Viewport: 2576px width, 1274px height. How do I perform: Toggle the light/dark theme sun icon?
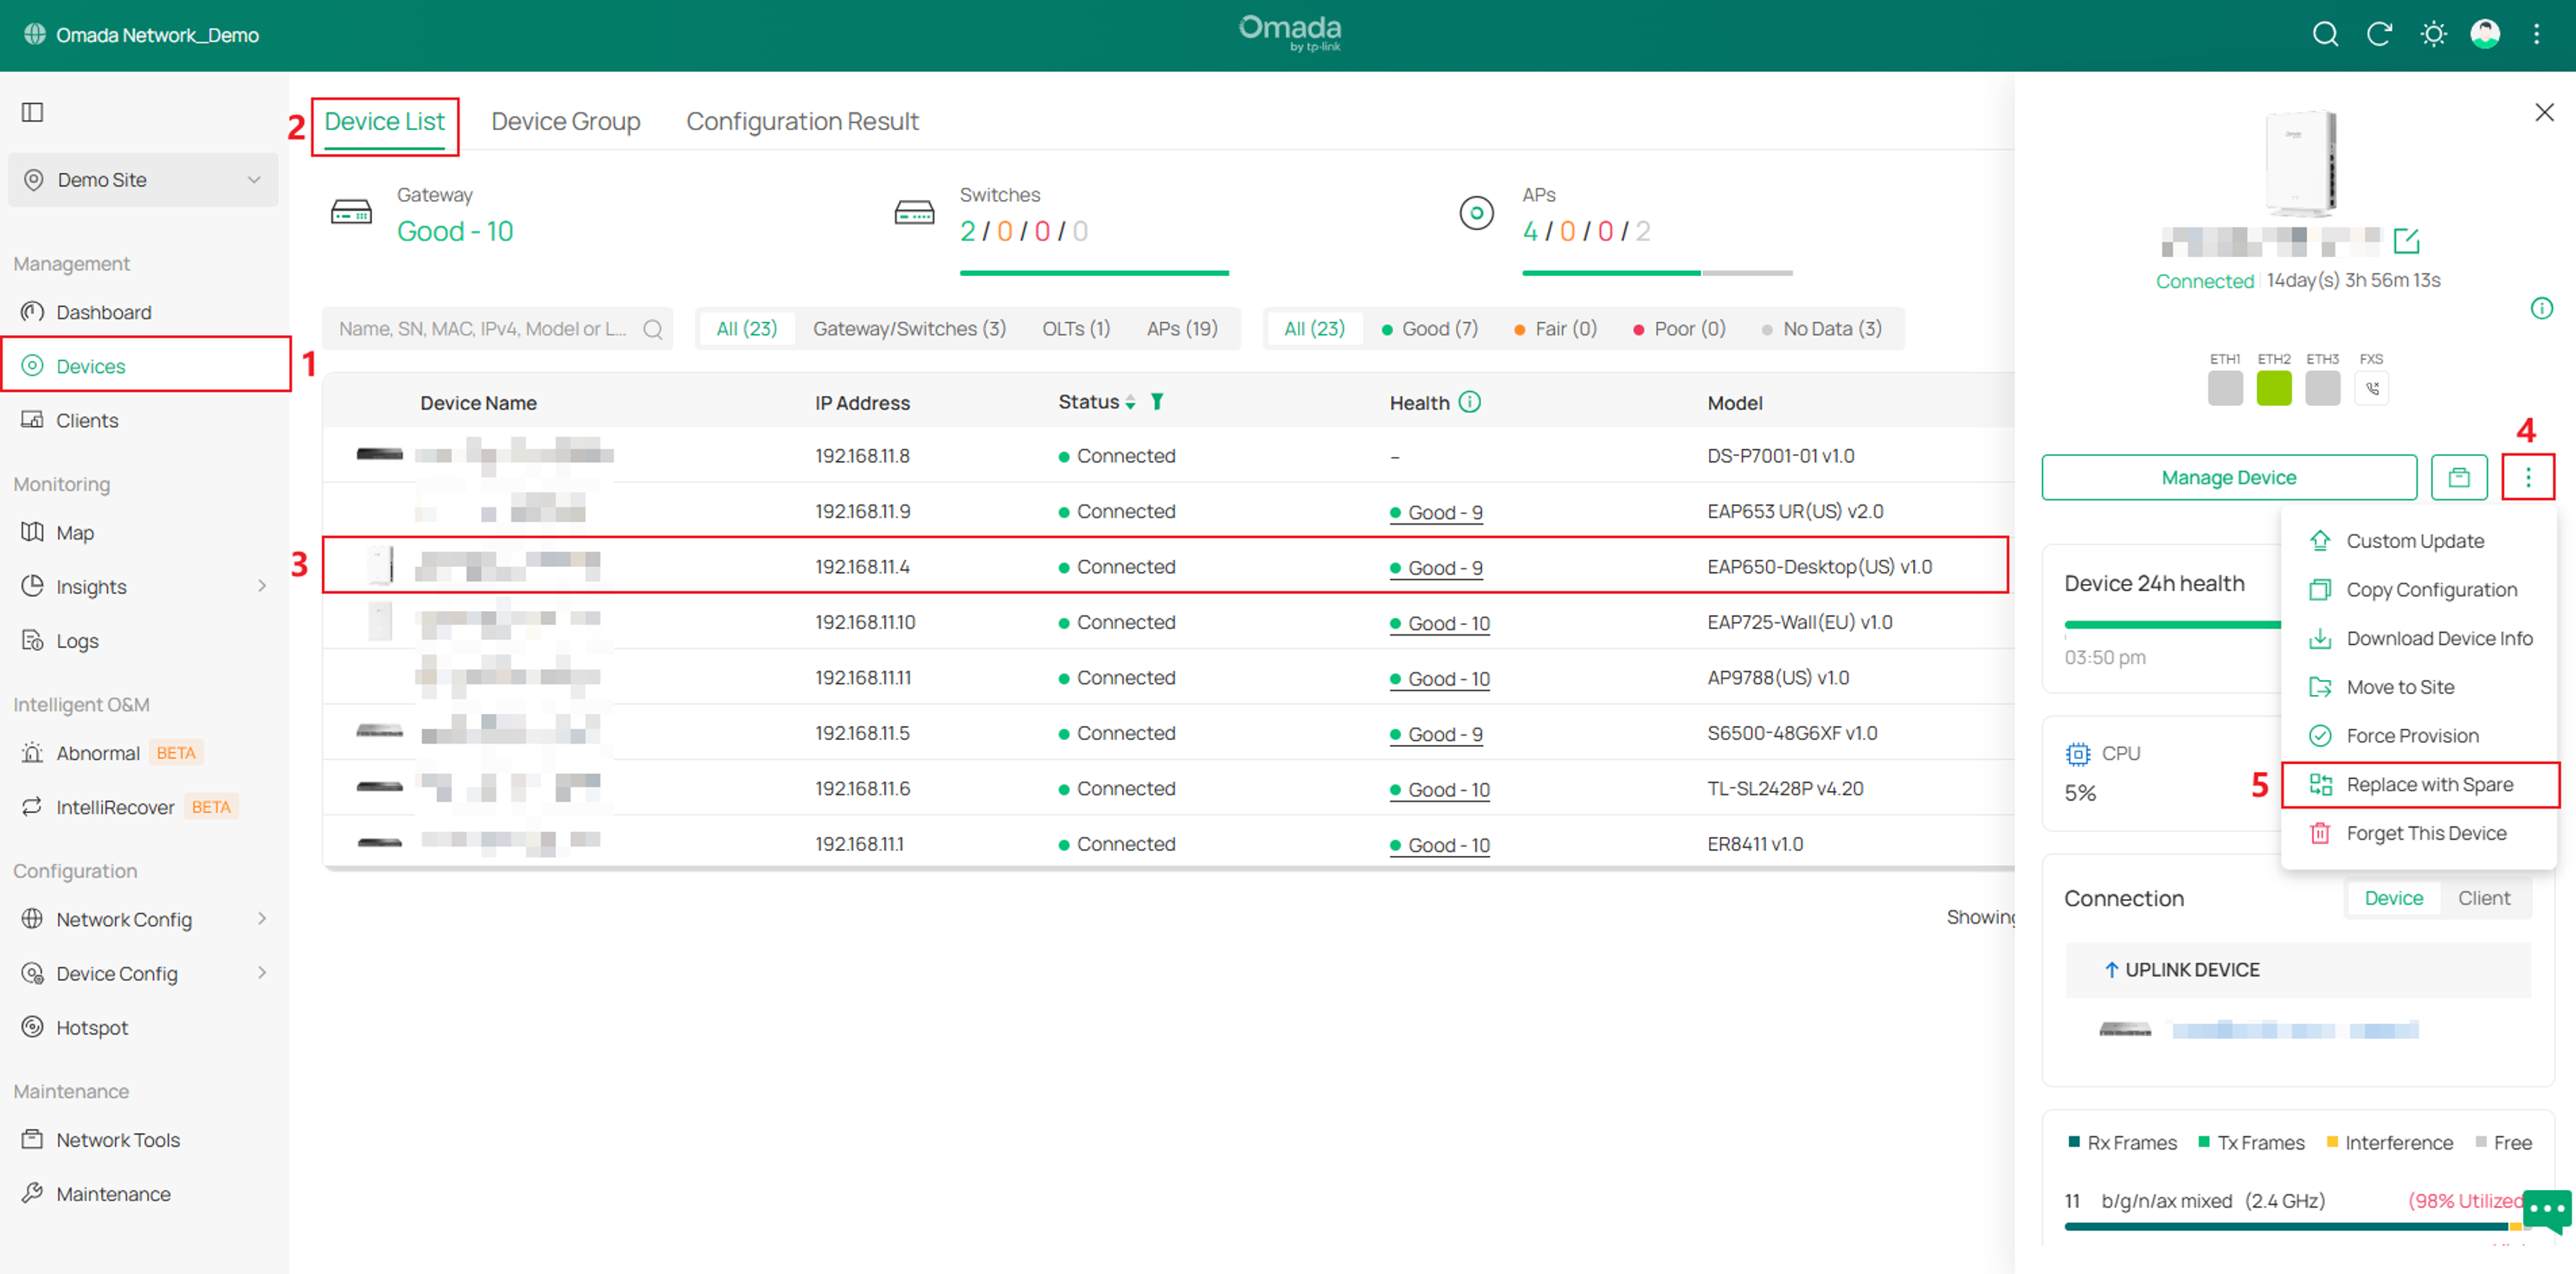2433,35
